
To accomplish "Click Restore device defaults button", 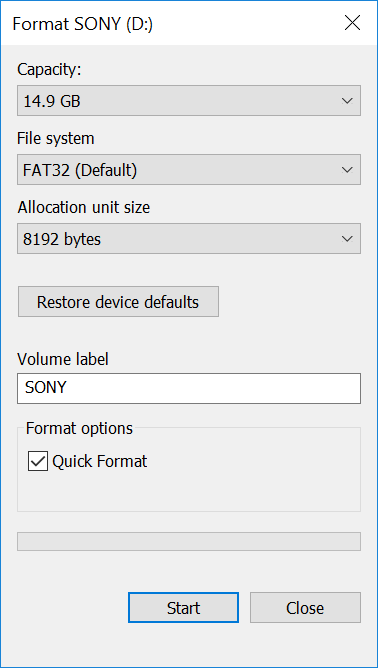I will click(118, 302).
